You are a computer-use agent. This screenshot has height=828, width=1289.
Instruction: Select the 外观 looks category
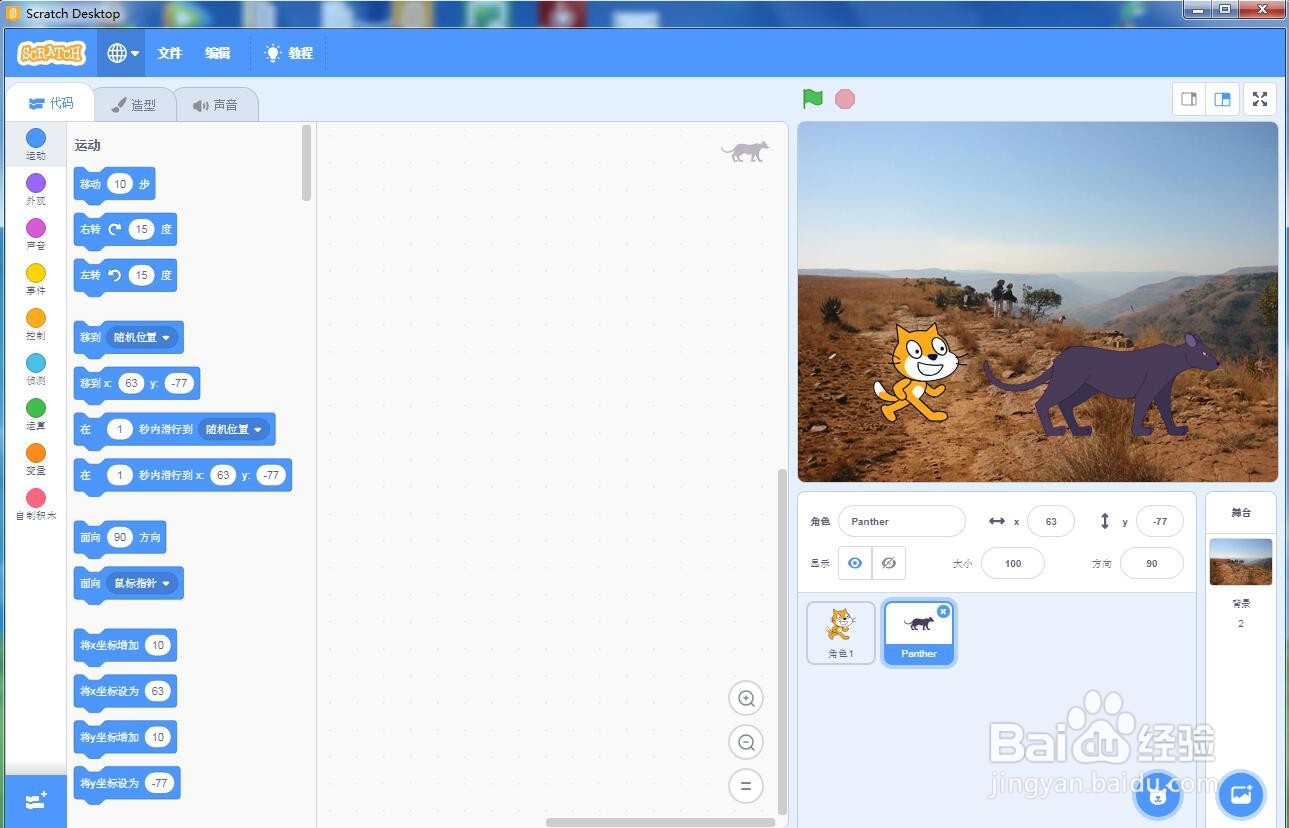[x=36, y=188]
